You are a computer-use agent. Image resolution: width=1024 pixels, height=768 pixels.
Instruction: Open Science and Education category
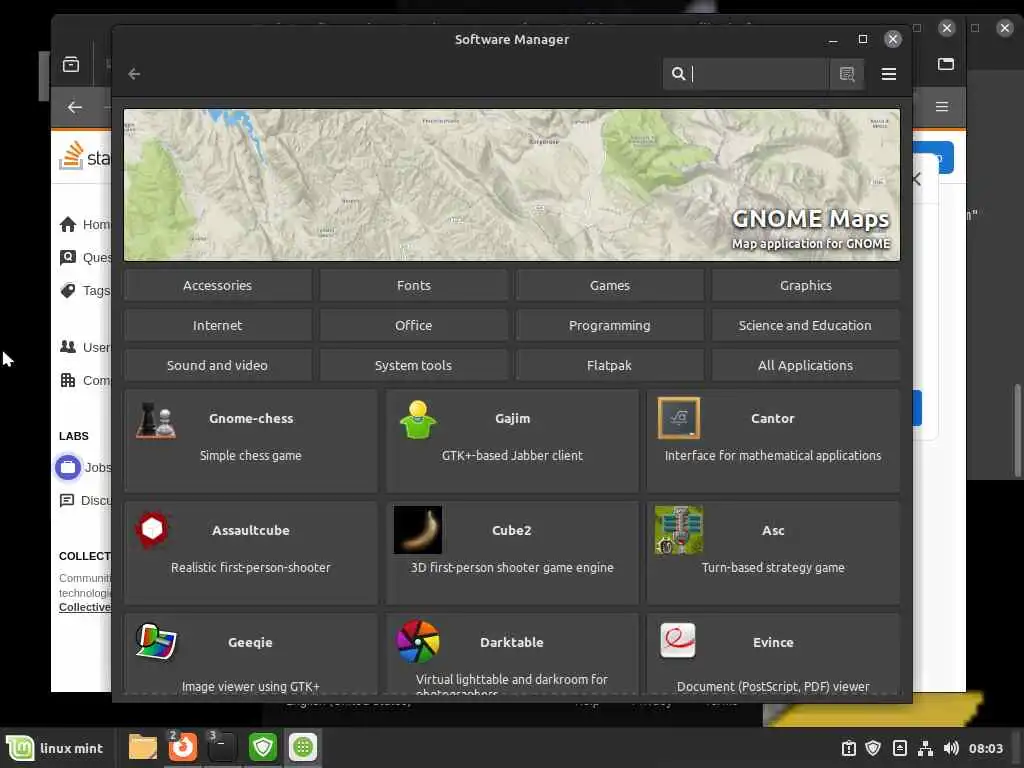point(805,325)
